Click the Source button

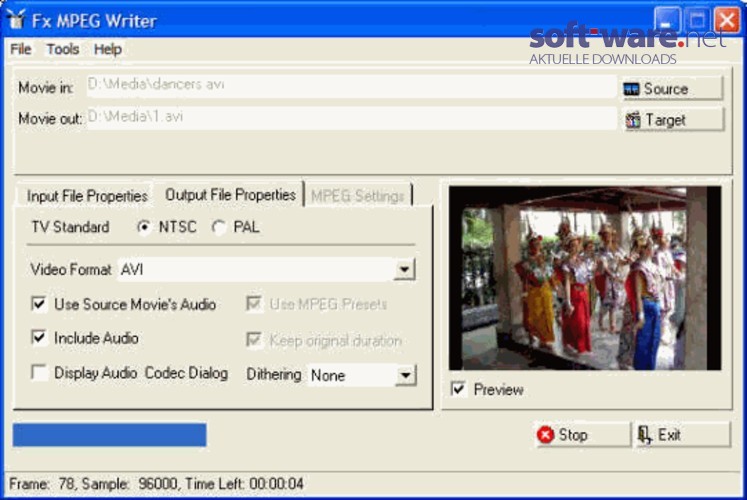673,89
